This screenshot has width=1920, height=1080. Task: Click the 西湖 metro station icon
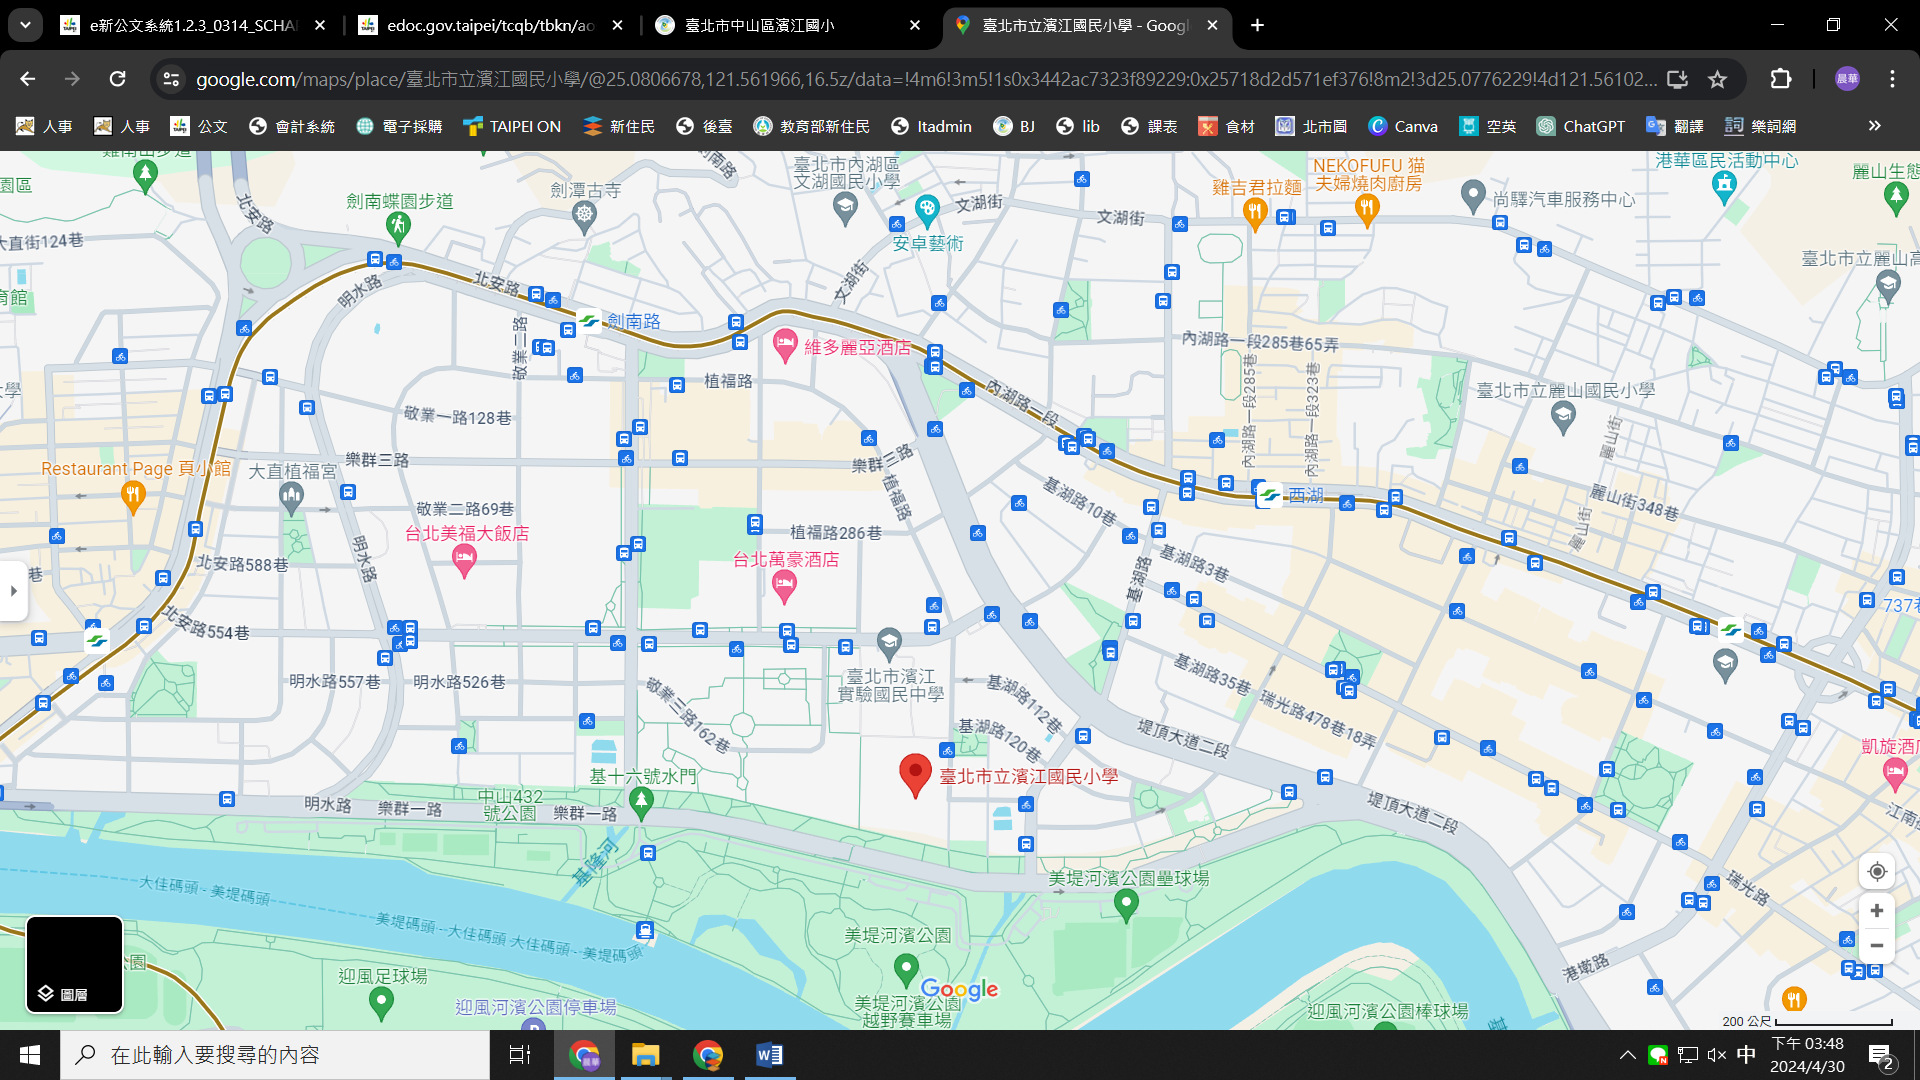[x=1269, y=495]
